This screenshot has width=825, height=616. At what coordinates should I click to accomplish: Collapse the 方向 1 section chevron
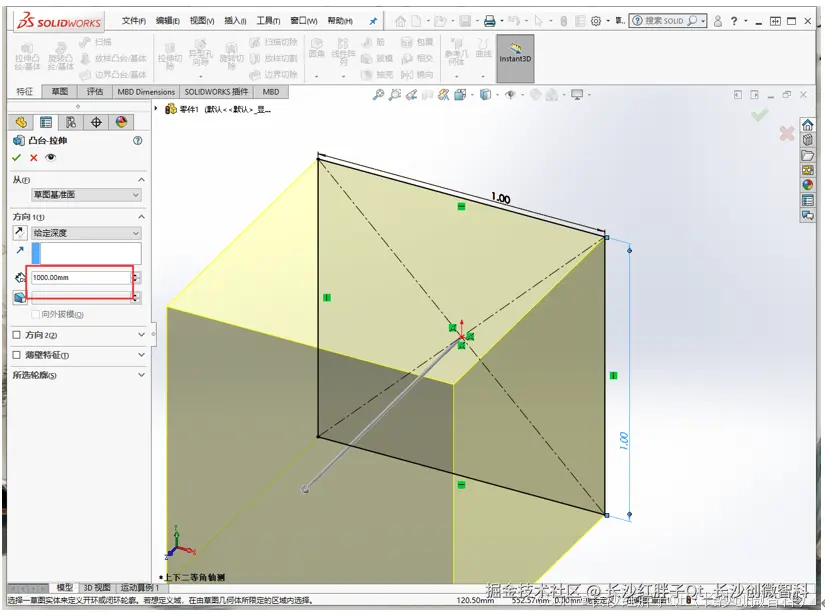141,217
